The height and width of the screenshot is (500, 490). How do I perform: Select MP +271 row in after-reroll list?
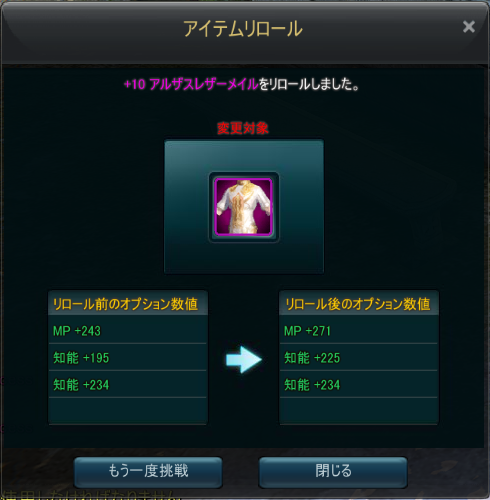(359, 330)
